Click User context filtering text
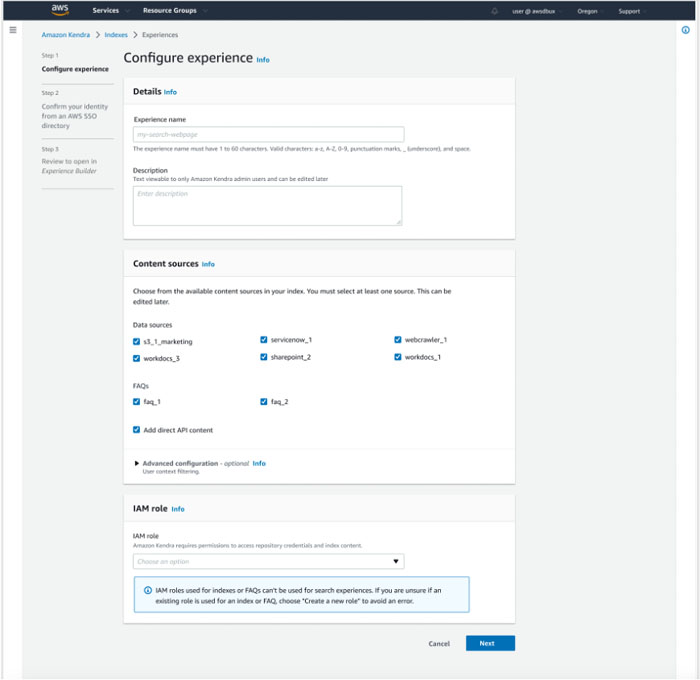700x680 pixels. click(171, 471)
